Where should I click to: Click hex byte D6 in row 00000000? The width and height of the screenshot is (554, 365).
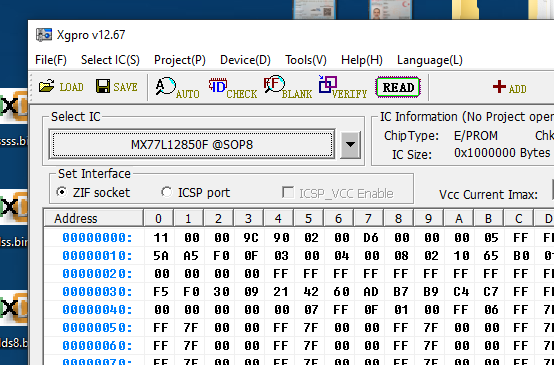click(x=371, y=238)
